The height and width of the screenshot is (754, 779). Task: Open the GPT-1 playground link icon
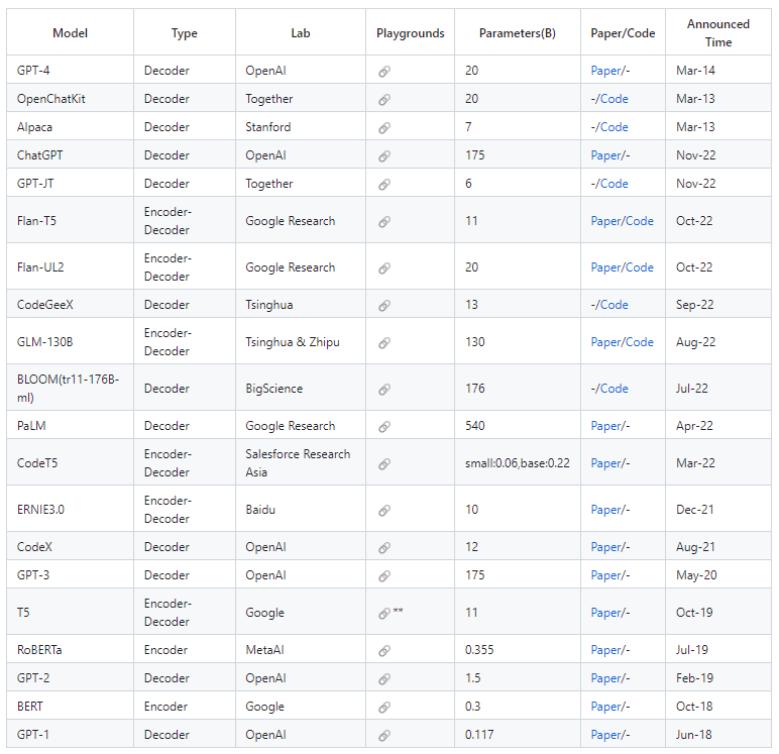point(383,734)
